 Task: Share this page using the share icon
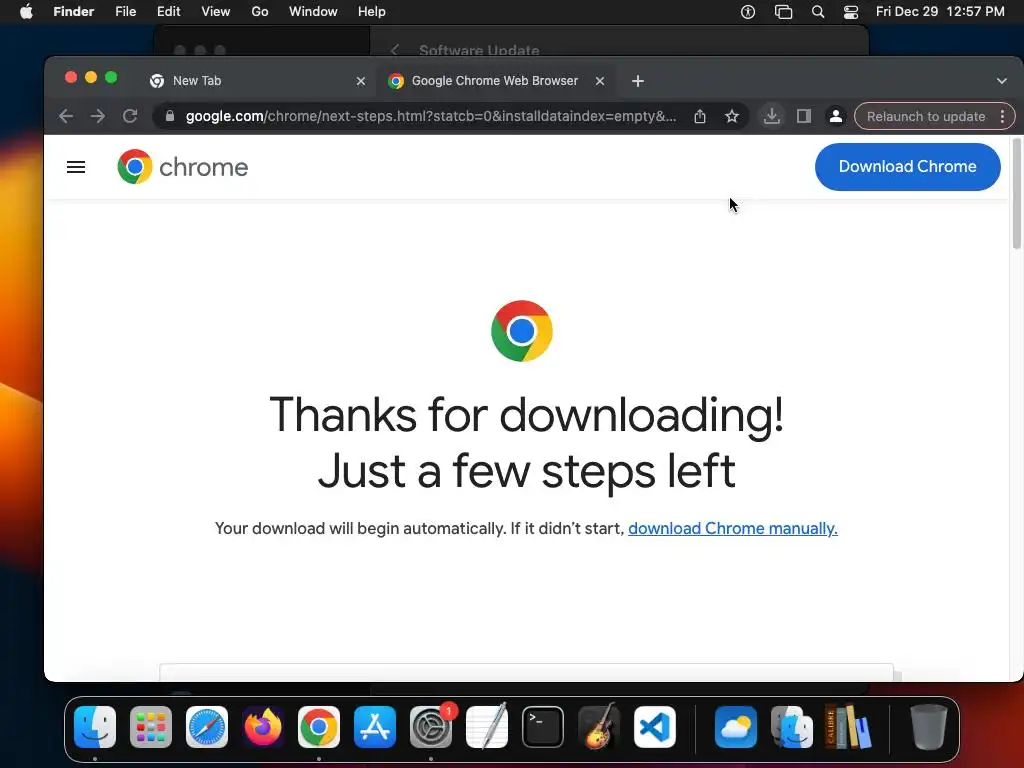click(699, 116)
